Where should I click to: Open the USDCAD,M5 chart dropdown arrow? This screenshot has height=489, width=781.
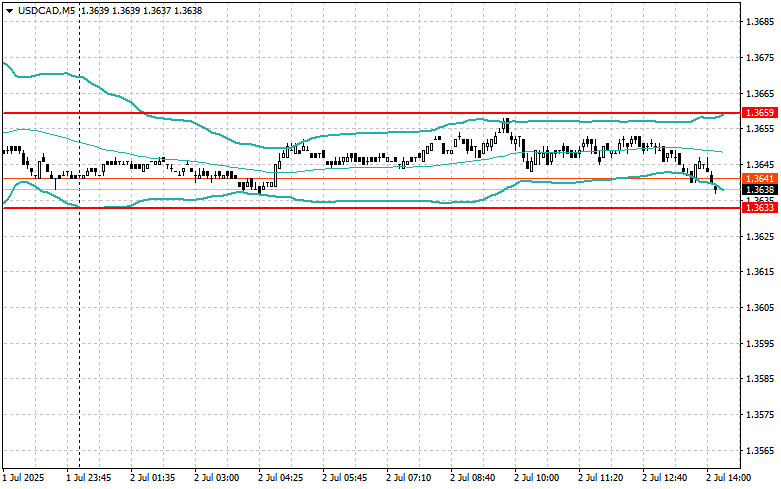tap(9, 11)
